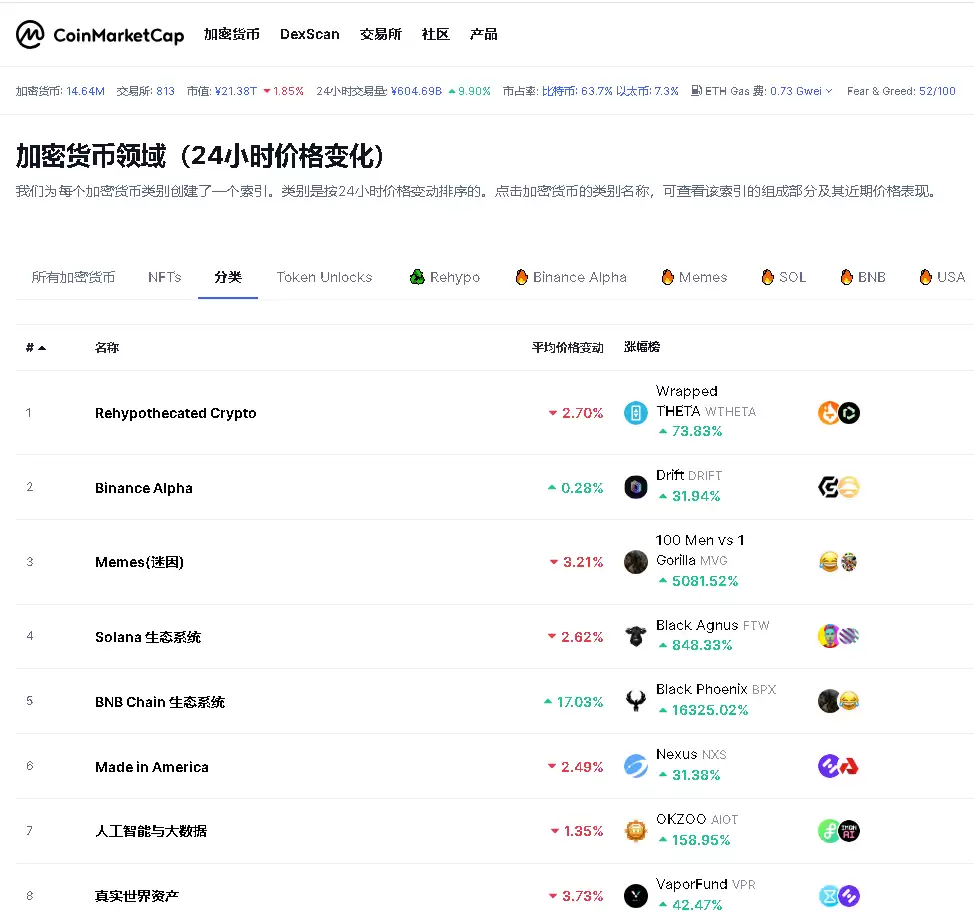The height and width of the screenshot is (913, 974).
Task: Click the CoinMarketCap logo
Action: point(97,34)
